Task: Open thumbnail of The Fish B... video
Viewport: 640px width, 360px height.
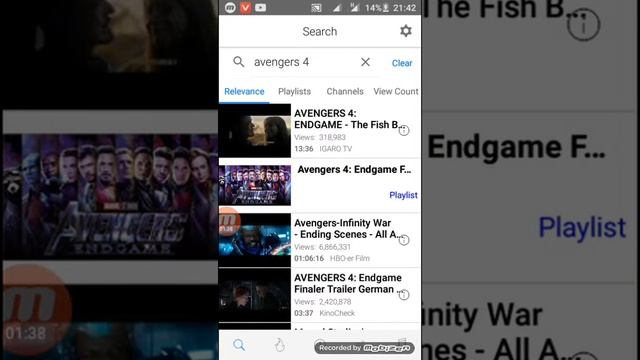Action: 255,131
